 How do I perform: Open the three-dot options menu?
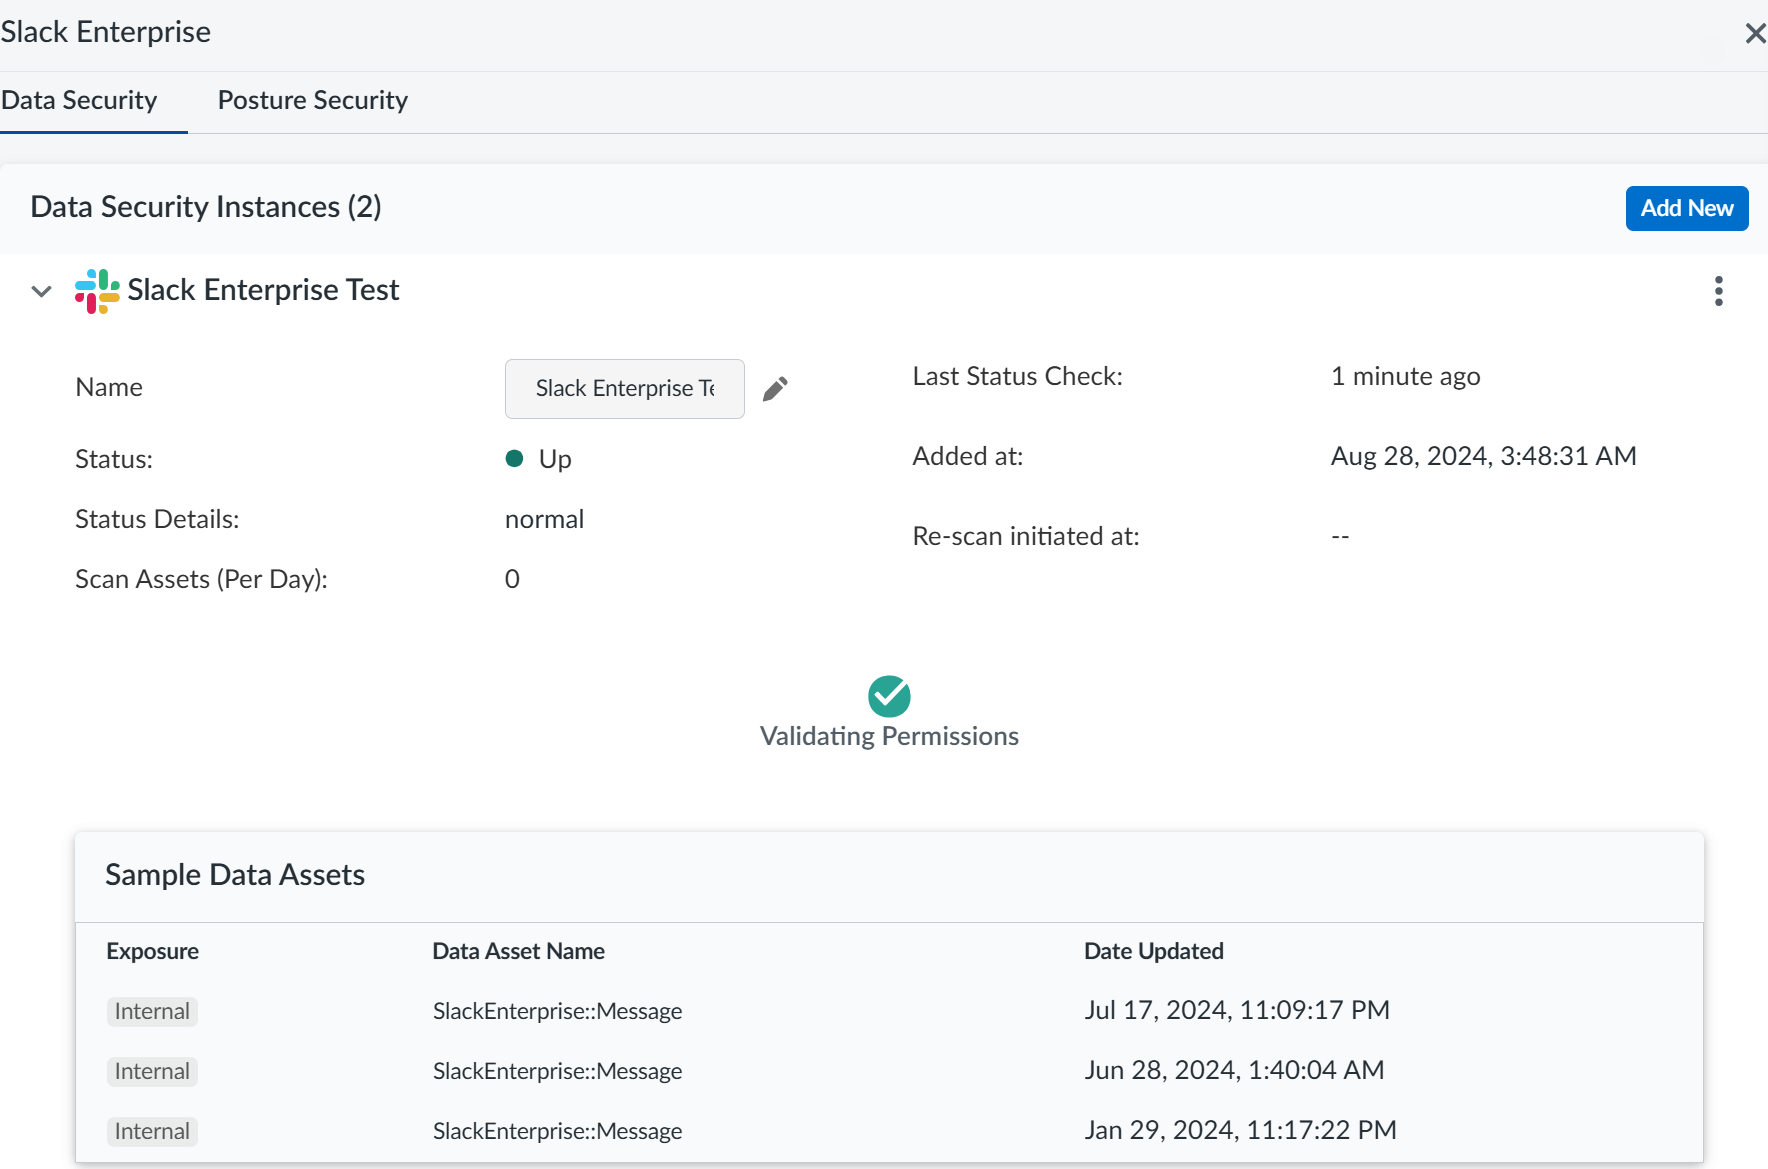1718,291
